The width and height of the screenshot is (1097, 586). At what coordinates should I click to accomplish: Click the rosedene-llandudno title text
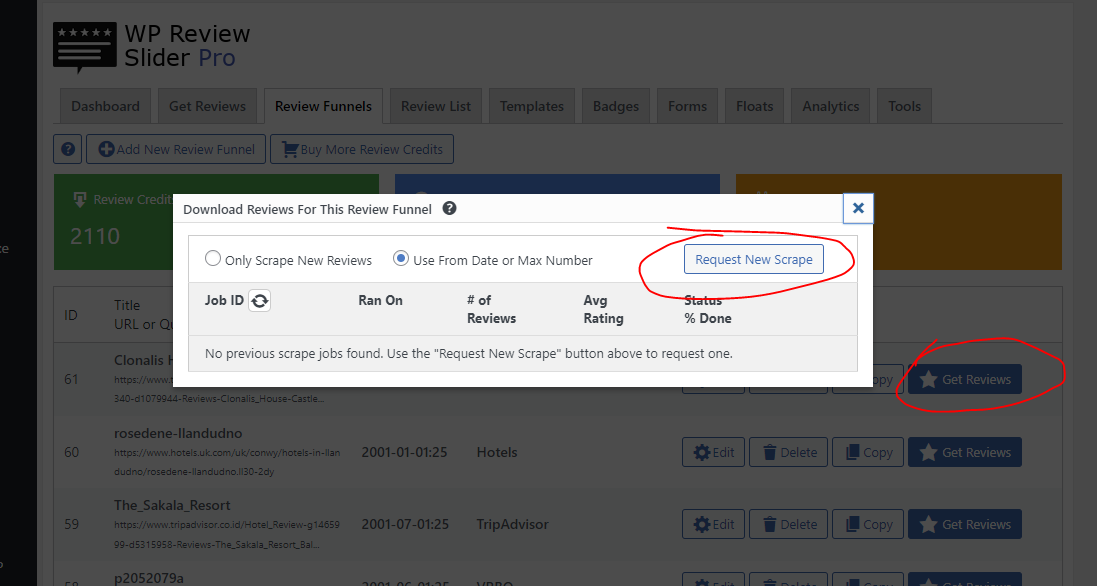click(x=178, y=434)
